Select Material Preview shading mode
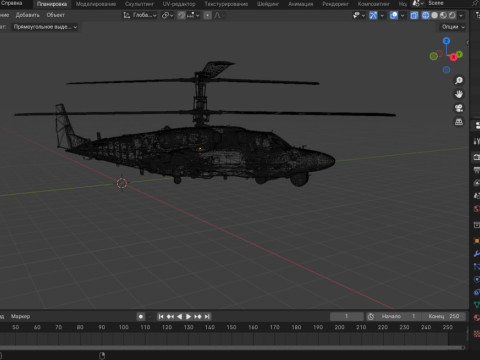The width and height of the screenshot is (480, 360). point(443,15)
